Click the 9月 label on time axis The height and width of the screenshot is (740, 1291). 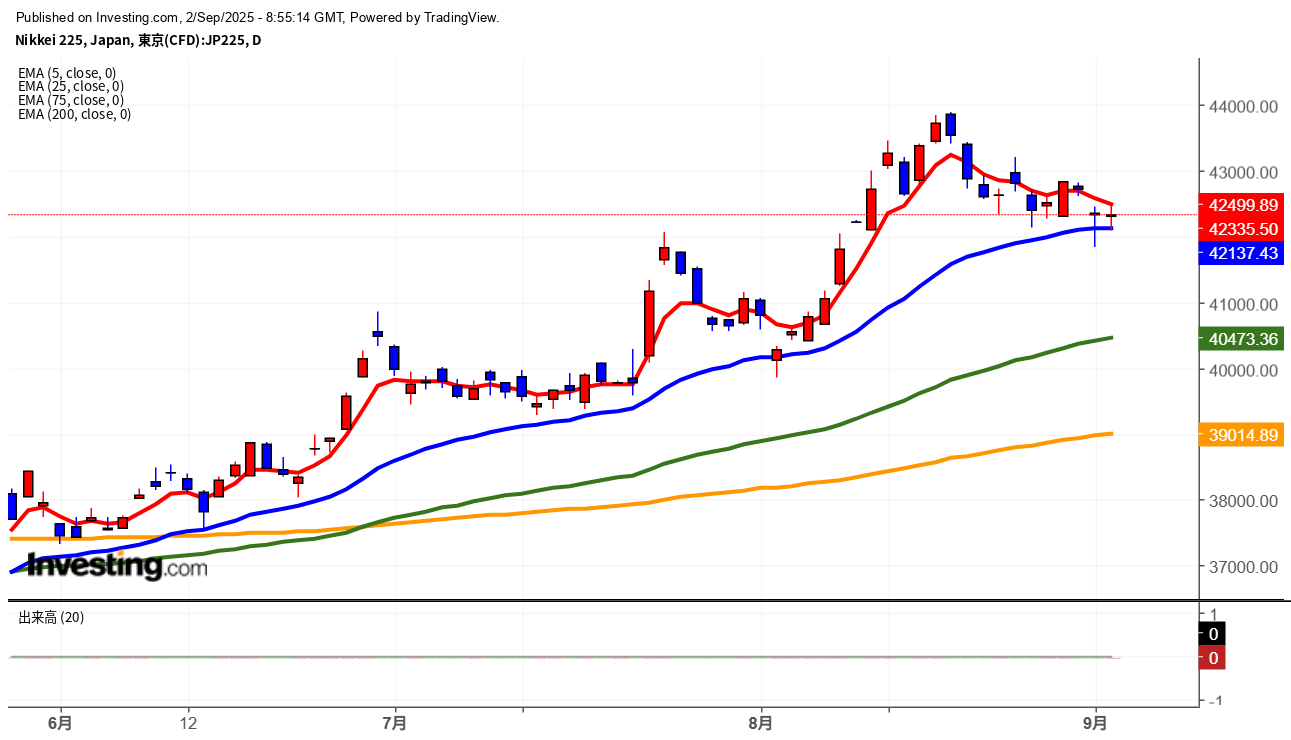[x=1096, y=721]
